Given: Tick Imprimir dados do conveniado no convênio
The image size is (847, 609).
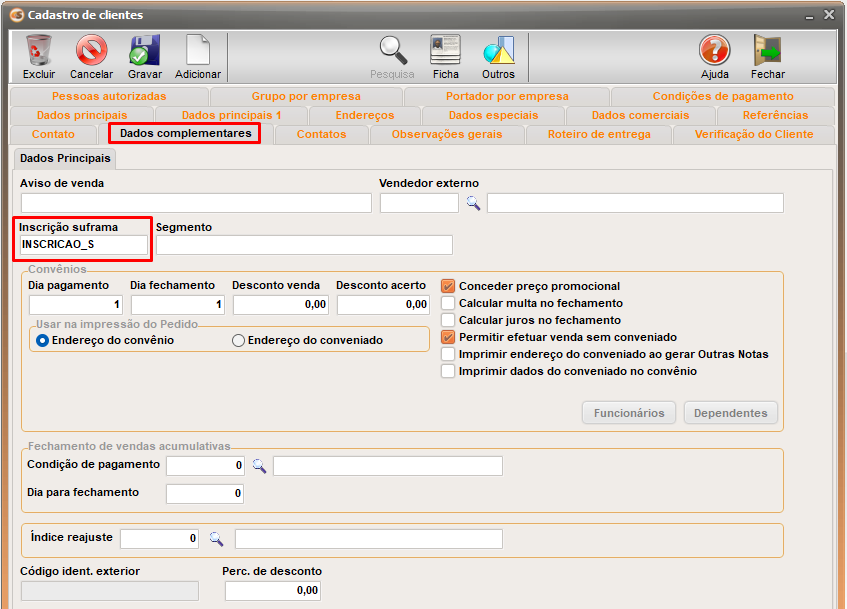Looking at the screenshot, I should click(448, 371).
